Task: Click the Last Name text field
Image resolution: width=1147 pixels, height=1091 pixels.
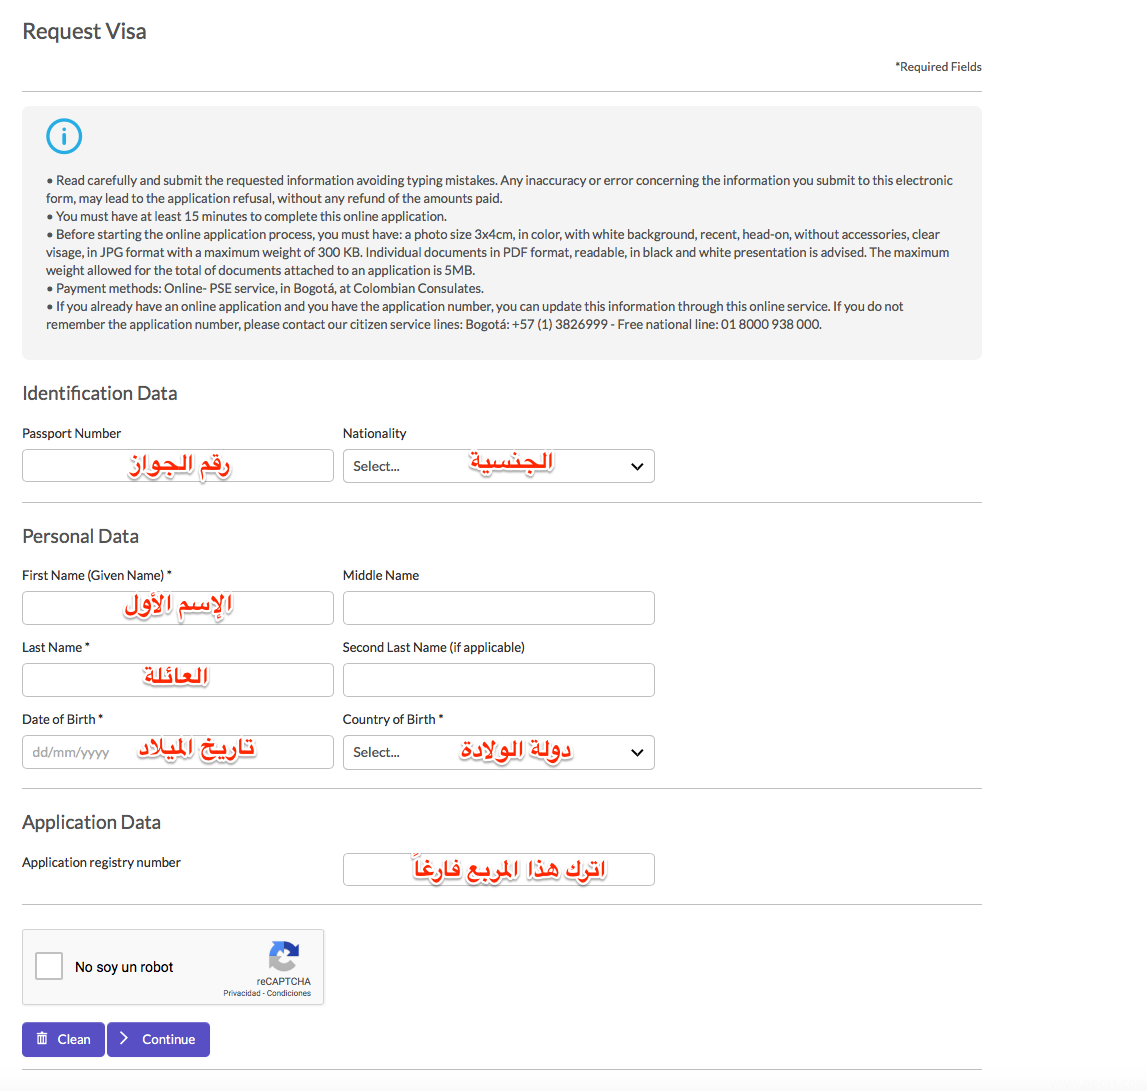Action: click(x=177, y=680)
